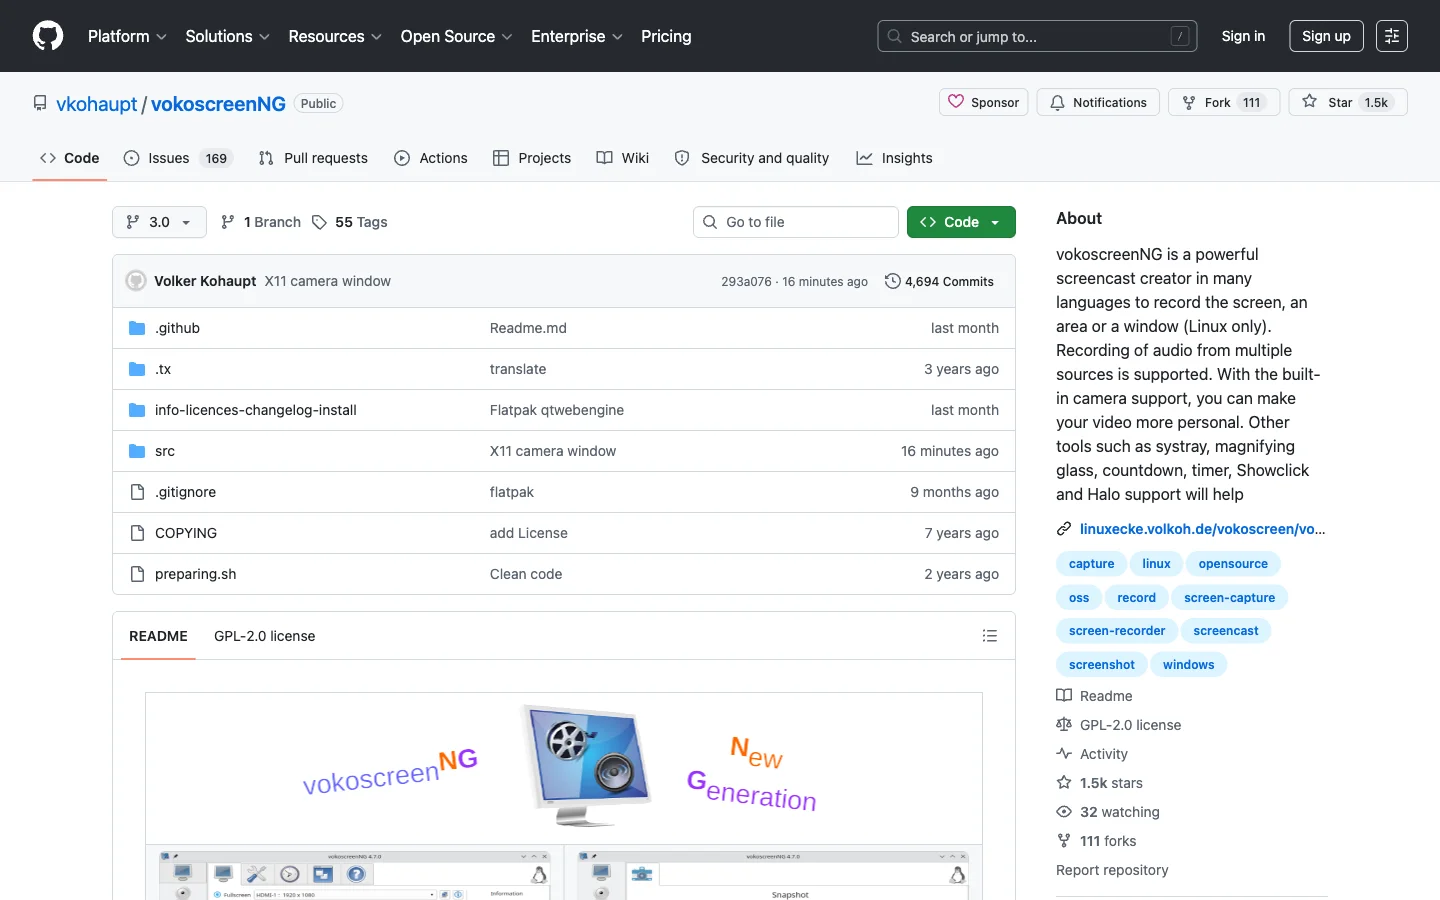Open the 3.0 branch selector dropdown
Screen dimensions: 1440x900
click(x=159, y=222)
